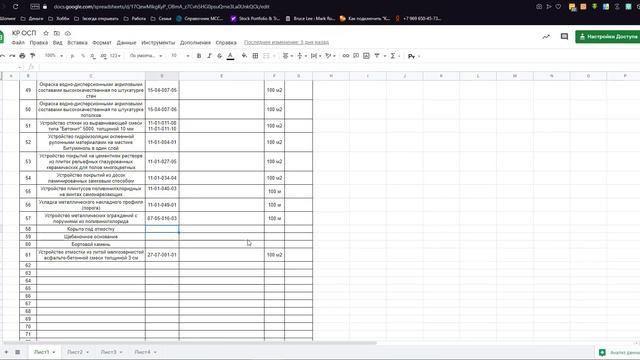Open the Данные menu
The height and width of the screenshot is (360, 640).
pyautogui.click(x=126, y=42)
